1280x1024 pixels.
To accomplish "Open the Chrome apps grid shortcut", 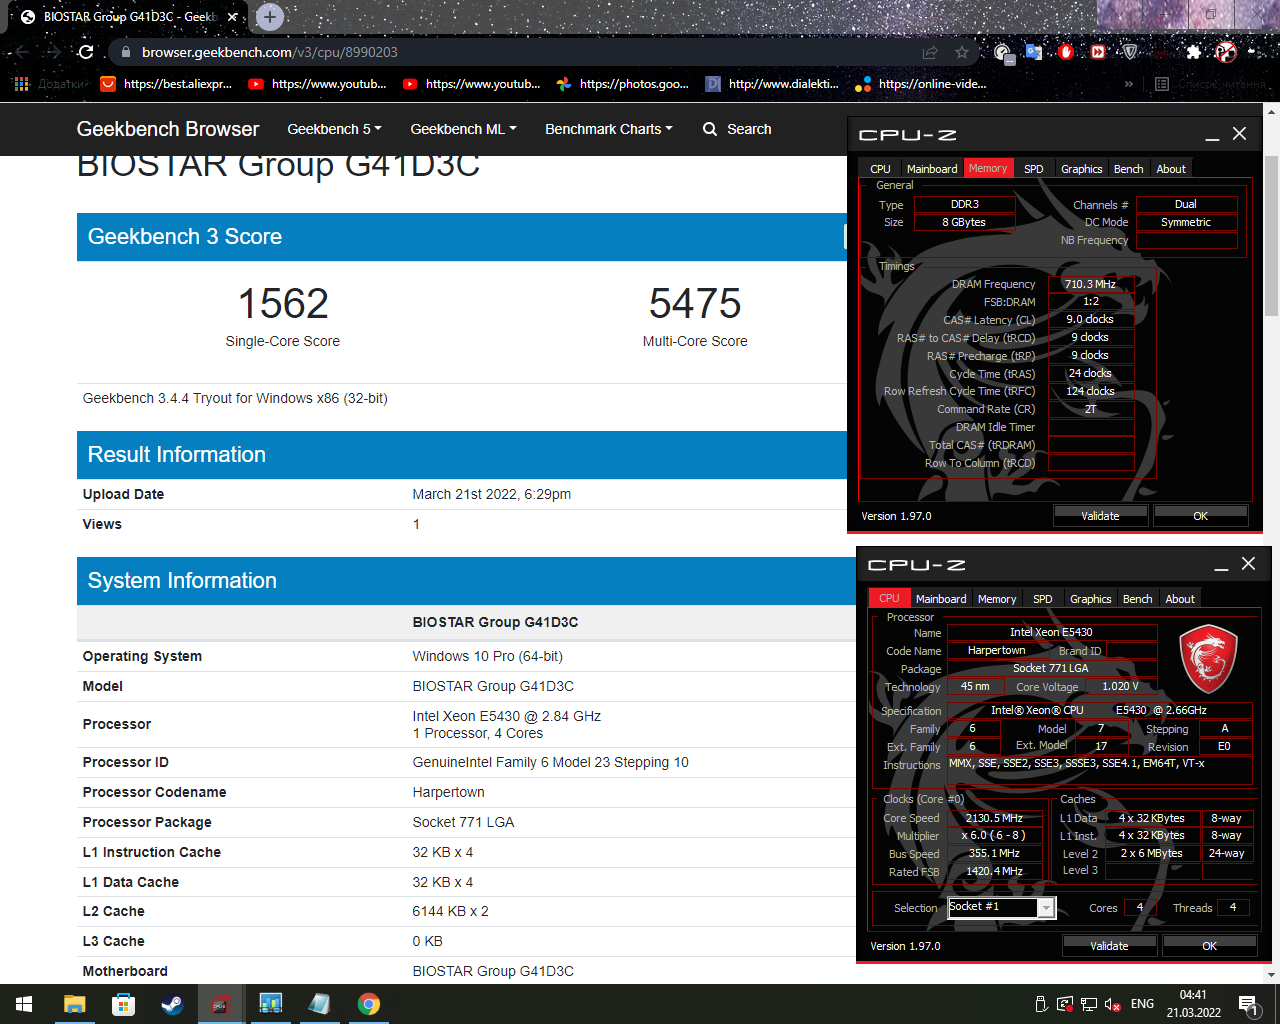I will point(21,84).
